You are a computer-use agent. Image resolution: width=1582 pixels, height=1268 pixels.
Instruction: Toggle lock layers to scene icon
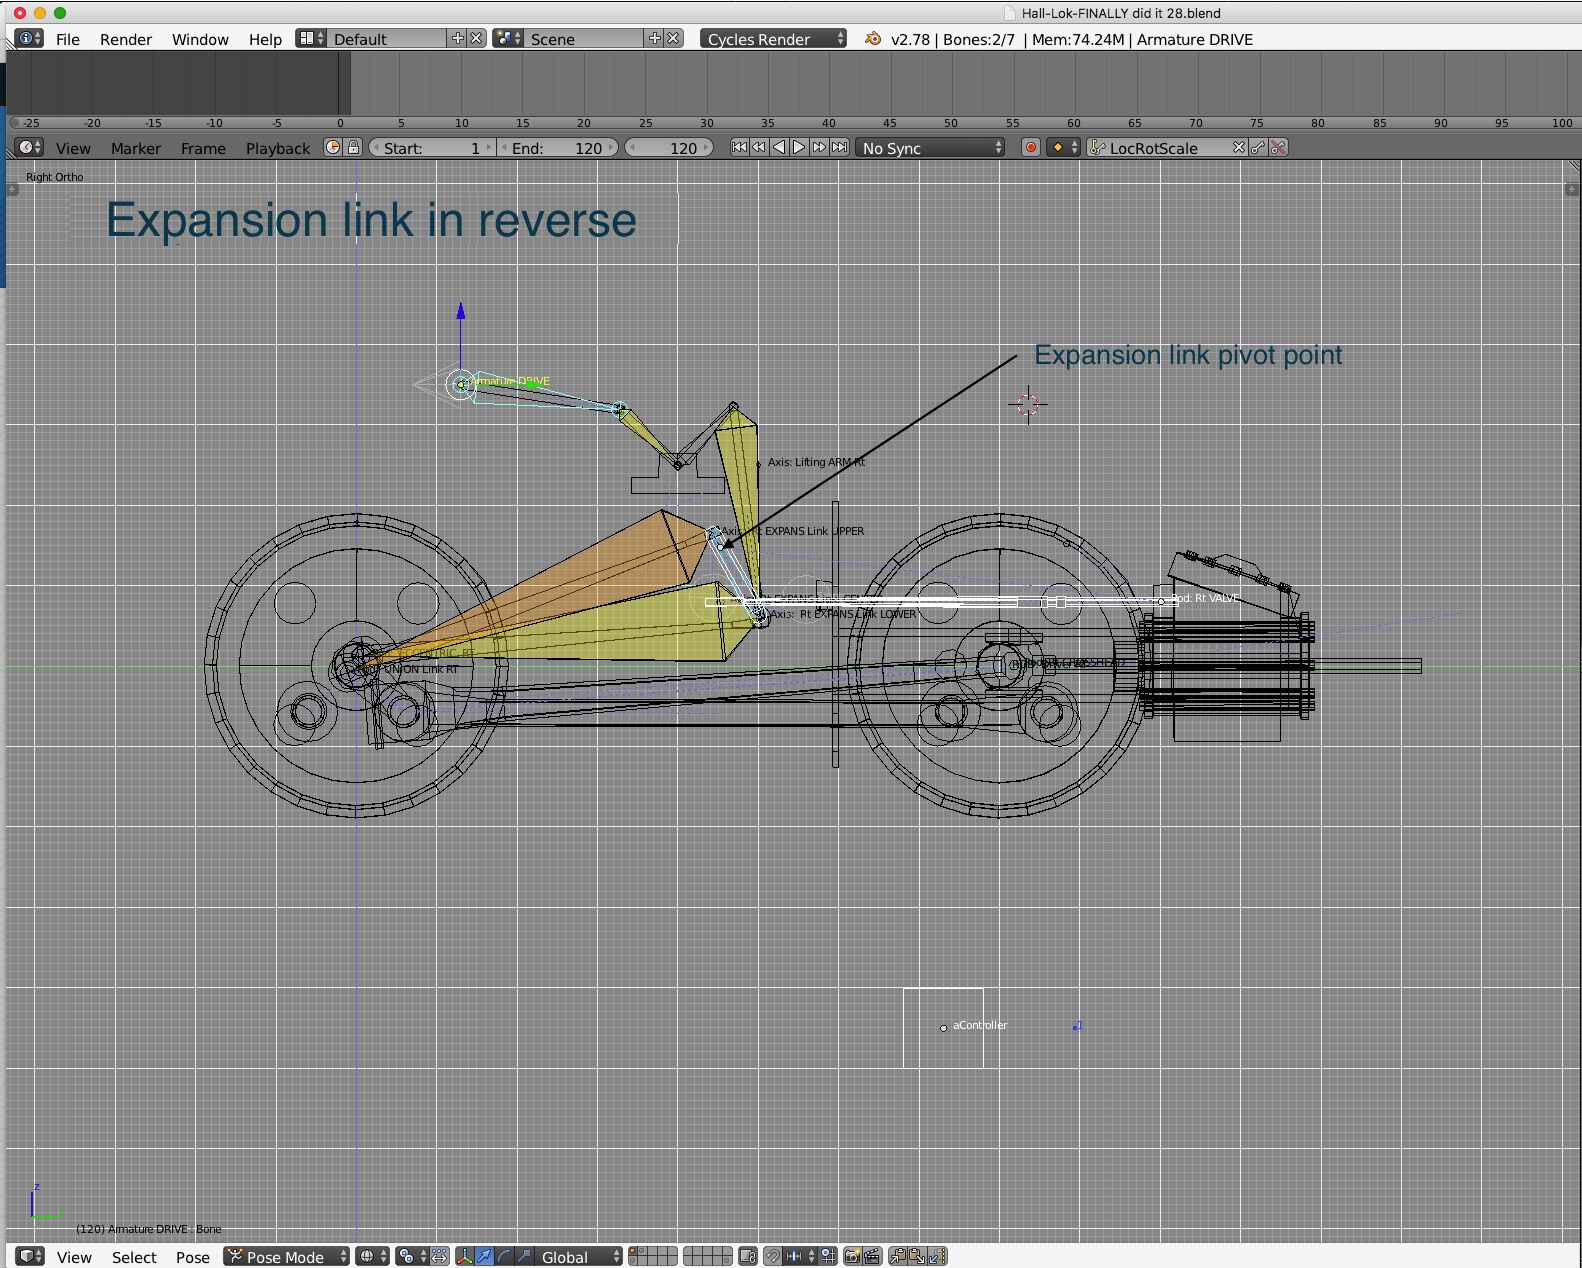(x=748, y=1256)
